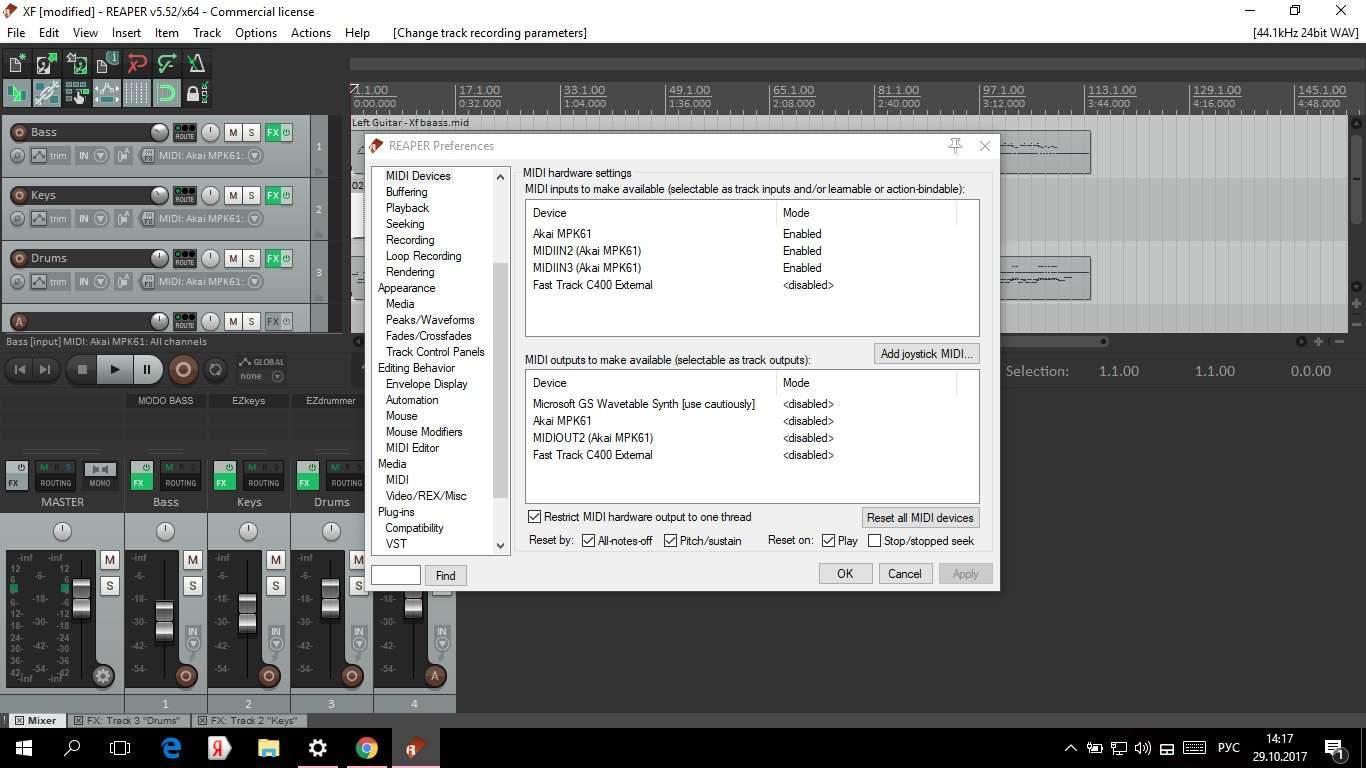Click the New Project toolbar icon
1366x768 pixels.
point(16,64)
